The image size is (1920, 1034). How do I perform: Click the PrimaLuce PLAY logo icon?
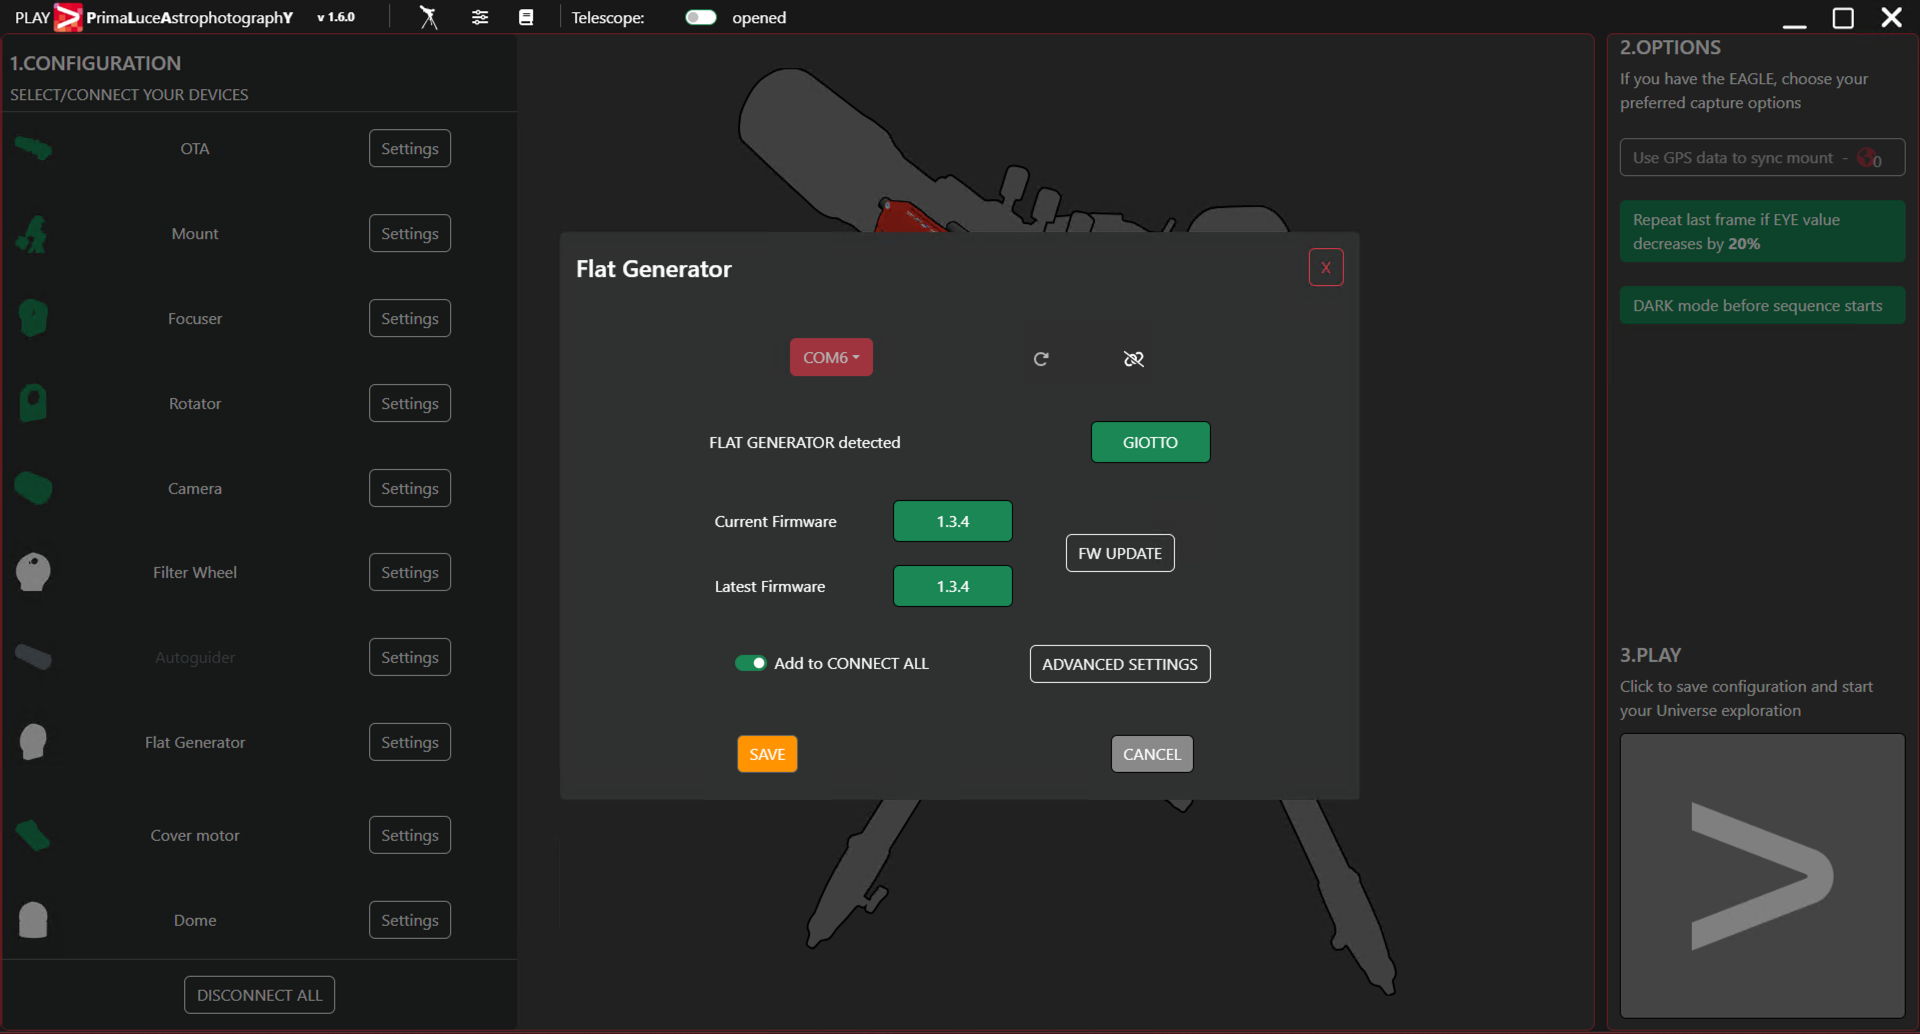67,17
